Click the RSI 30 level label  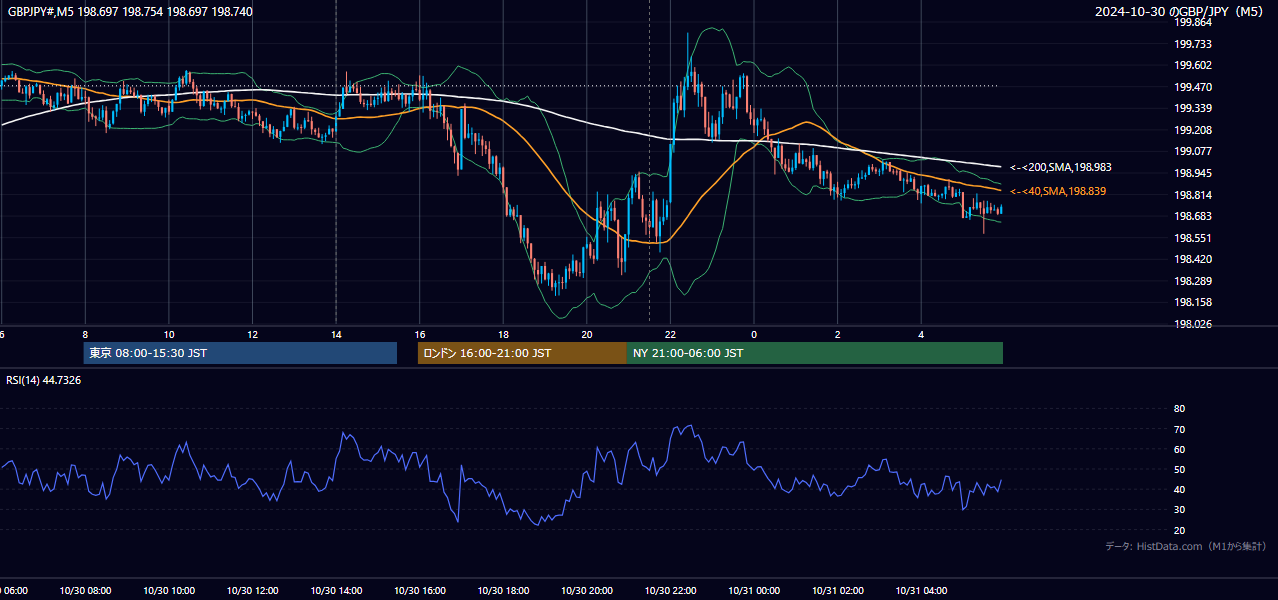[1179, 510]
